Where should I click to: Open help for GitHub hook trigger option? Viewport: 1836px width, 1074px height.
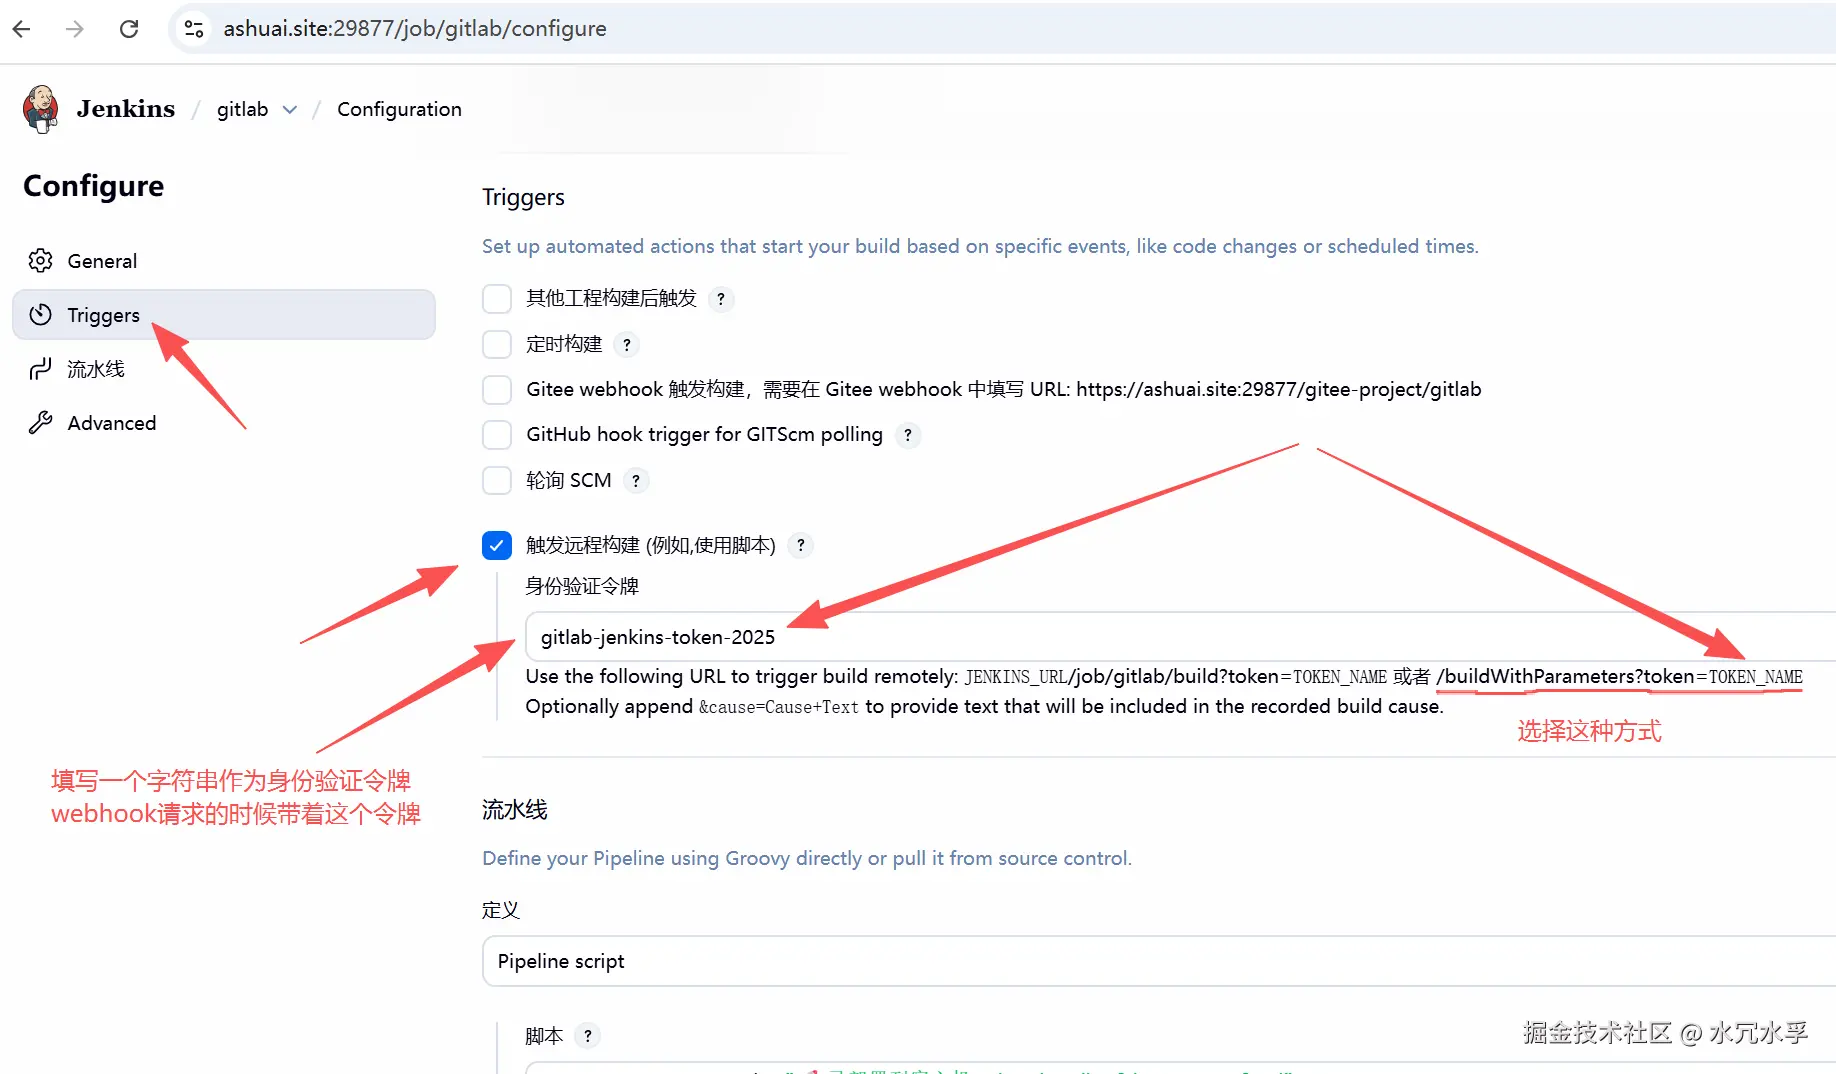908,435
